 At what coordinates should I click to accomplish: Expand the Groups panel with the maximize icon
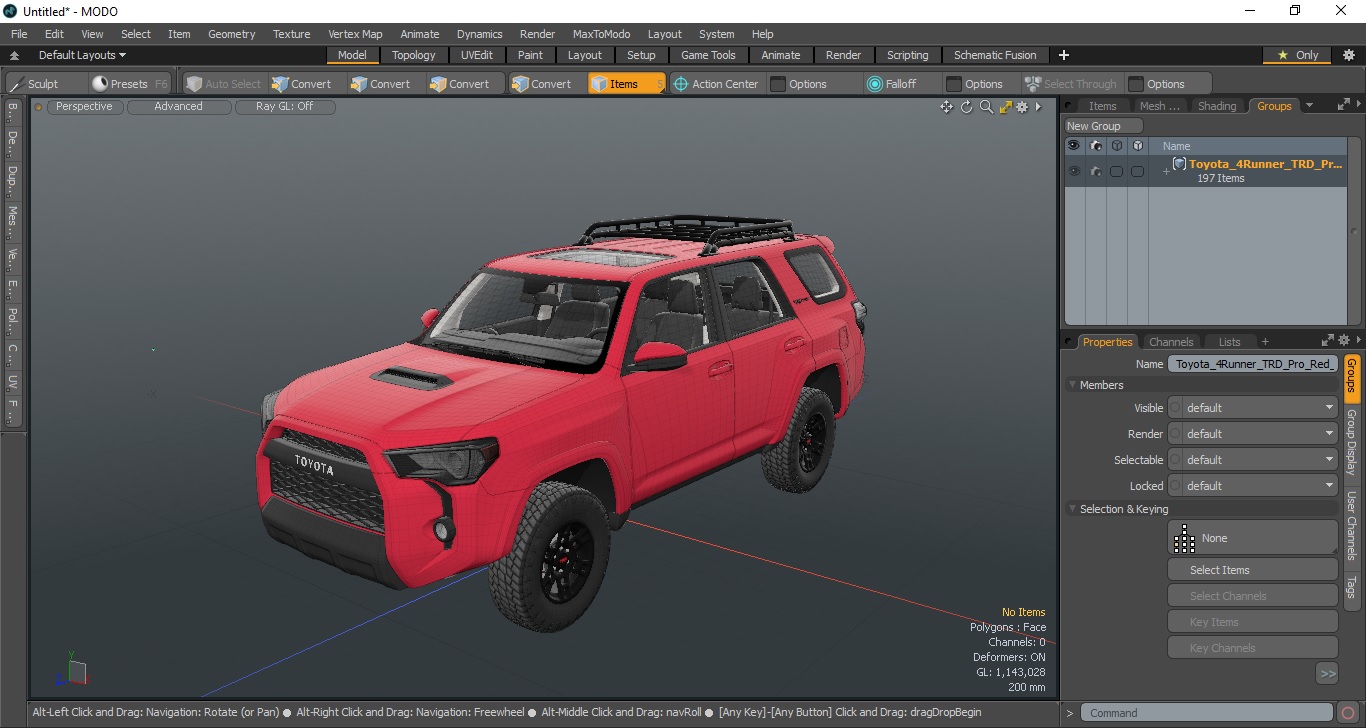pos(1343,104)
